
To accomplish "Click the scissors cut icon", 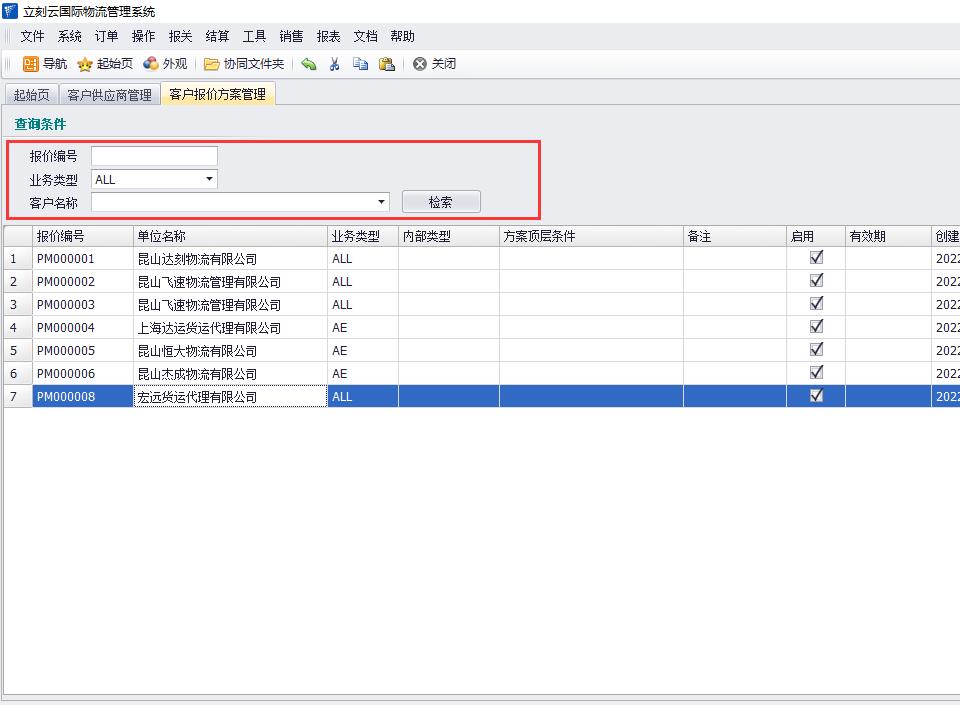I will pos(335,64).
